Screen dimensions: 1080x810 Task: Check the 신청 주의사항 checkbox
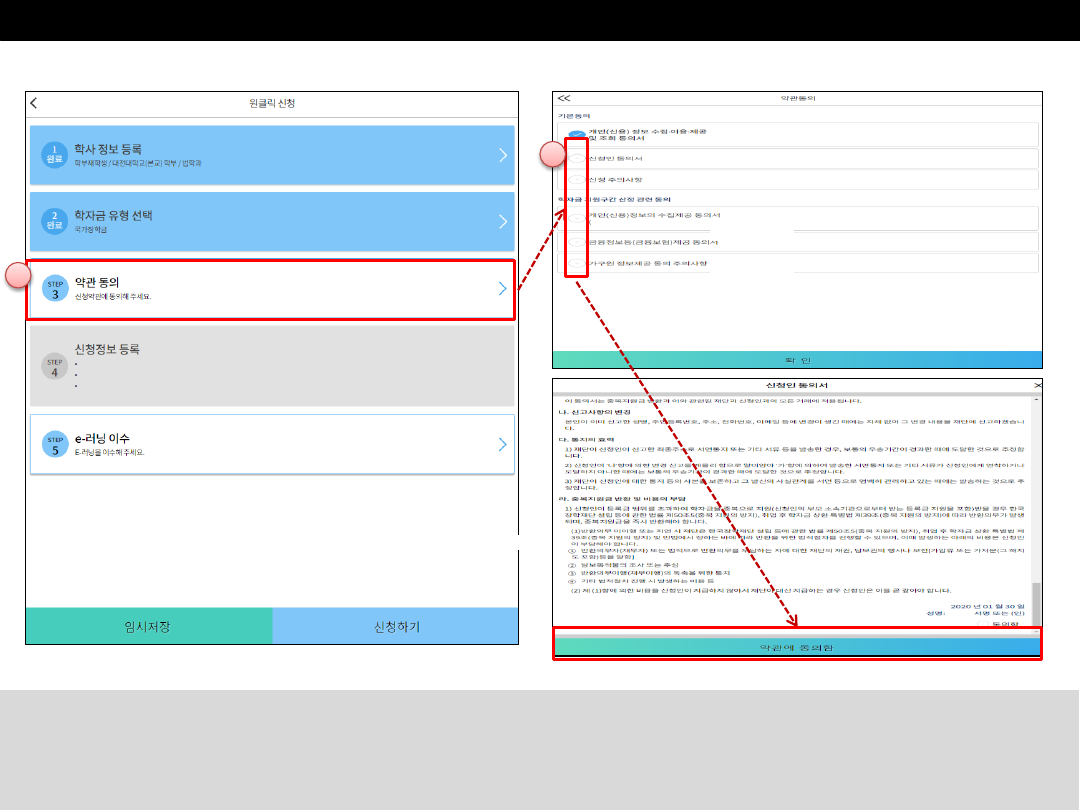click(577, 180)
